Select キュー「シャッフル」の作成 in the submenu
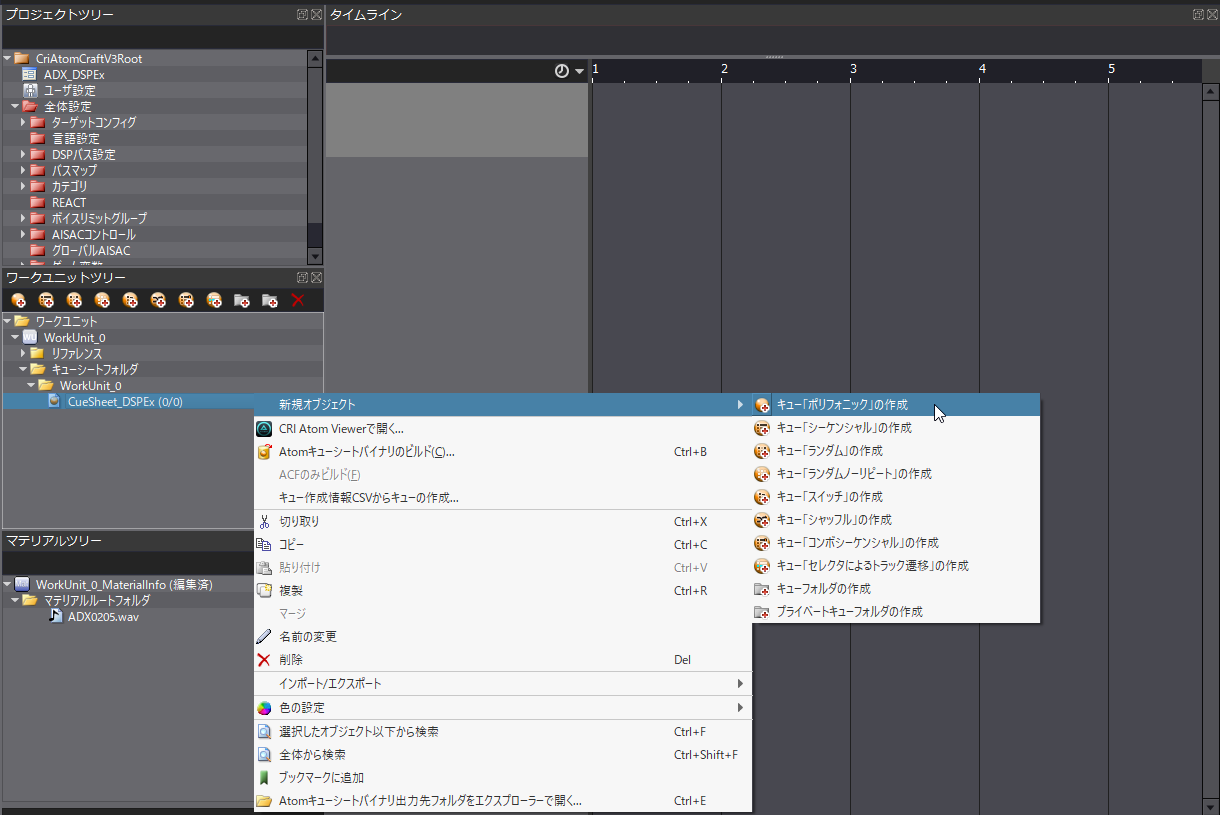 [896, 519]
